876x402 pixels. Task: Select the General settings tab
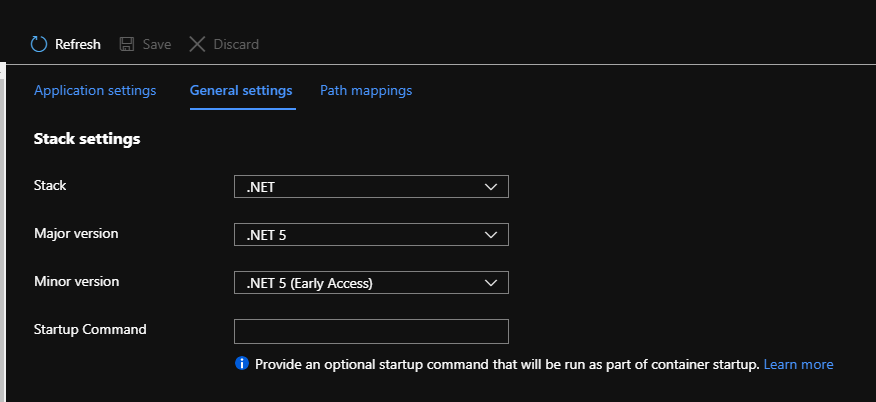[241, 91]
